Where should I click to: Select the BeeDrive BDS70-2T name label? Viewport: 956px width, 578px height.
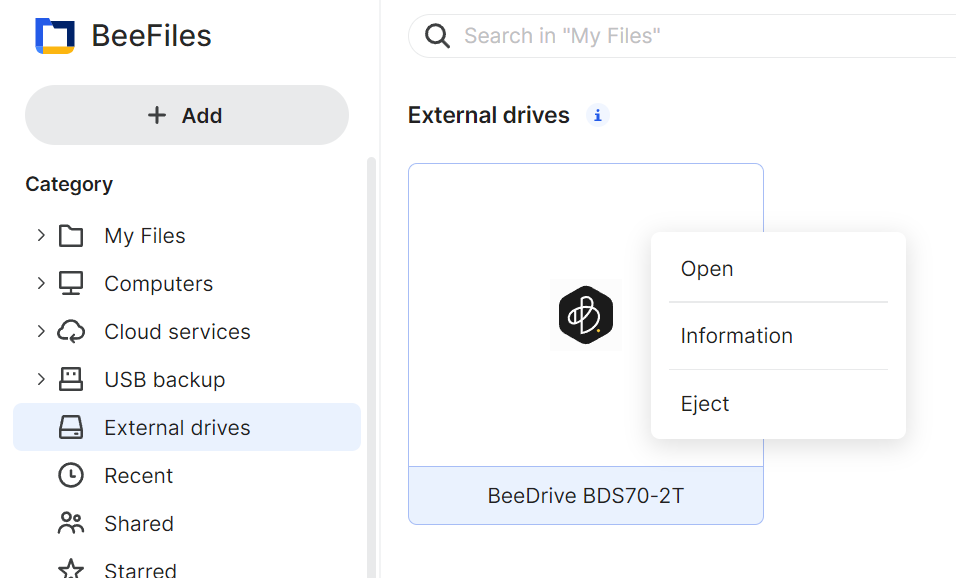[585, 496]
